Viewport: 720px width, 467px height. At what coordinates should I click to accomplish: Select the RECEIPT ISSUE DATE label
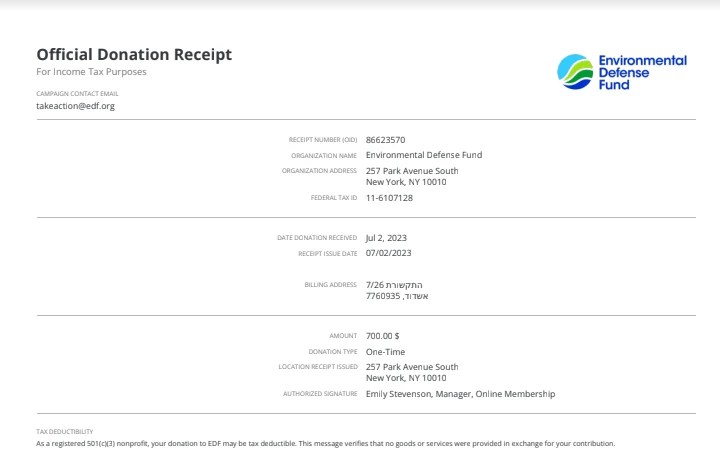point(327,253)
